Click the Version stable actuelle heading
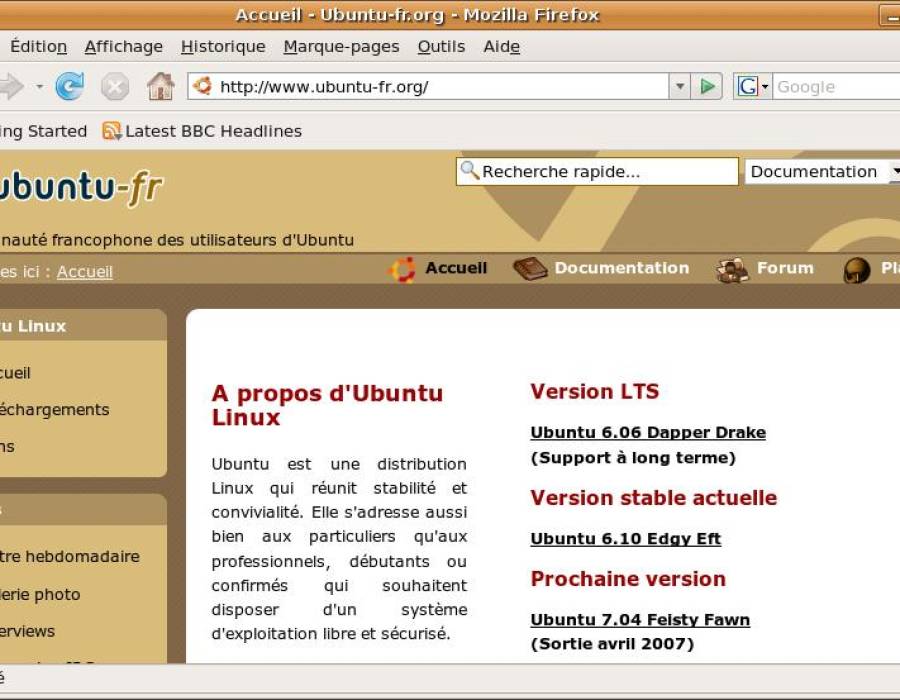 [654, 497]
